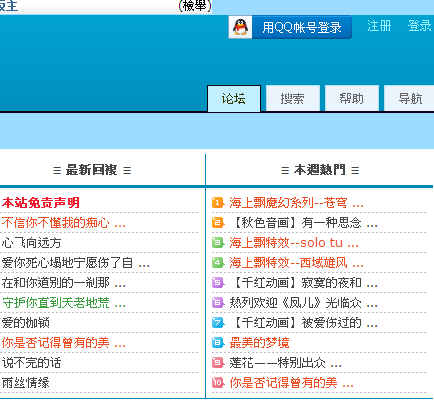Click the orange rank 2 badge
The image size is (434, 402).
click(218, 223)
